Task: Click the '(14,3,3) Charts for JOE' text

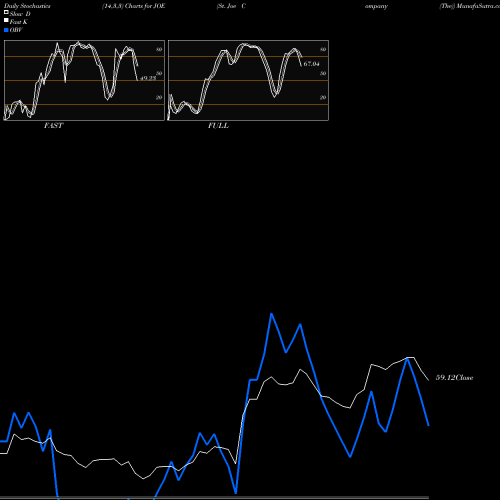Action: [134, 6]
